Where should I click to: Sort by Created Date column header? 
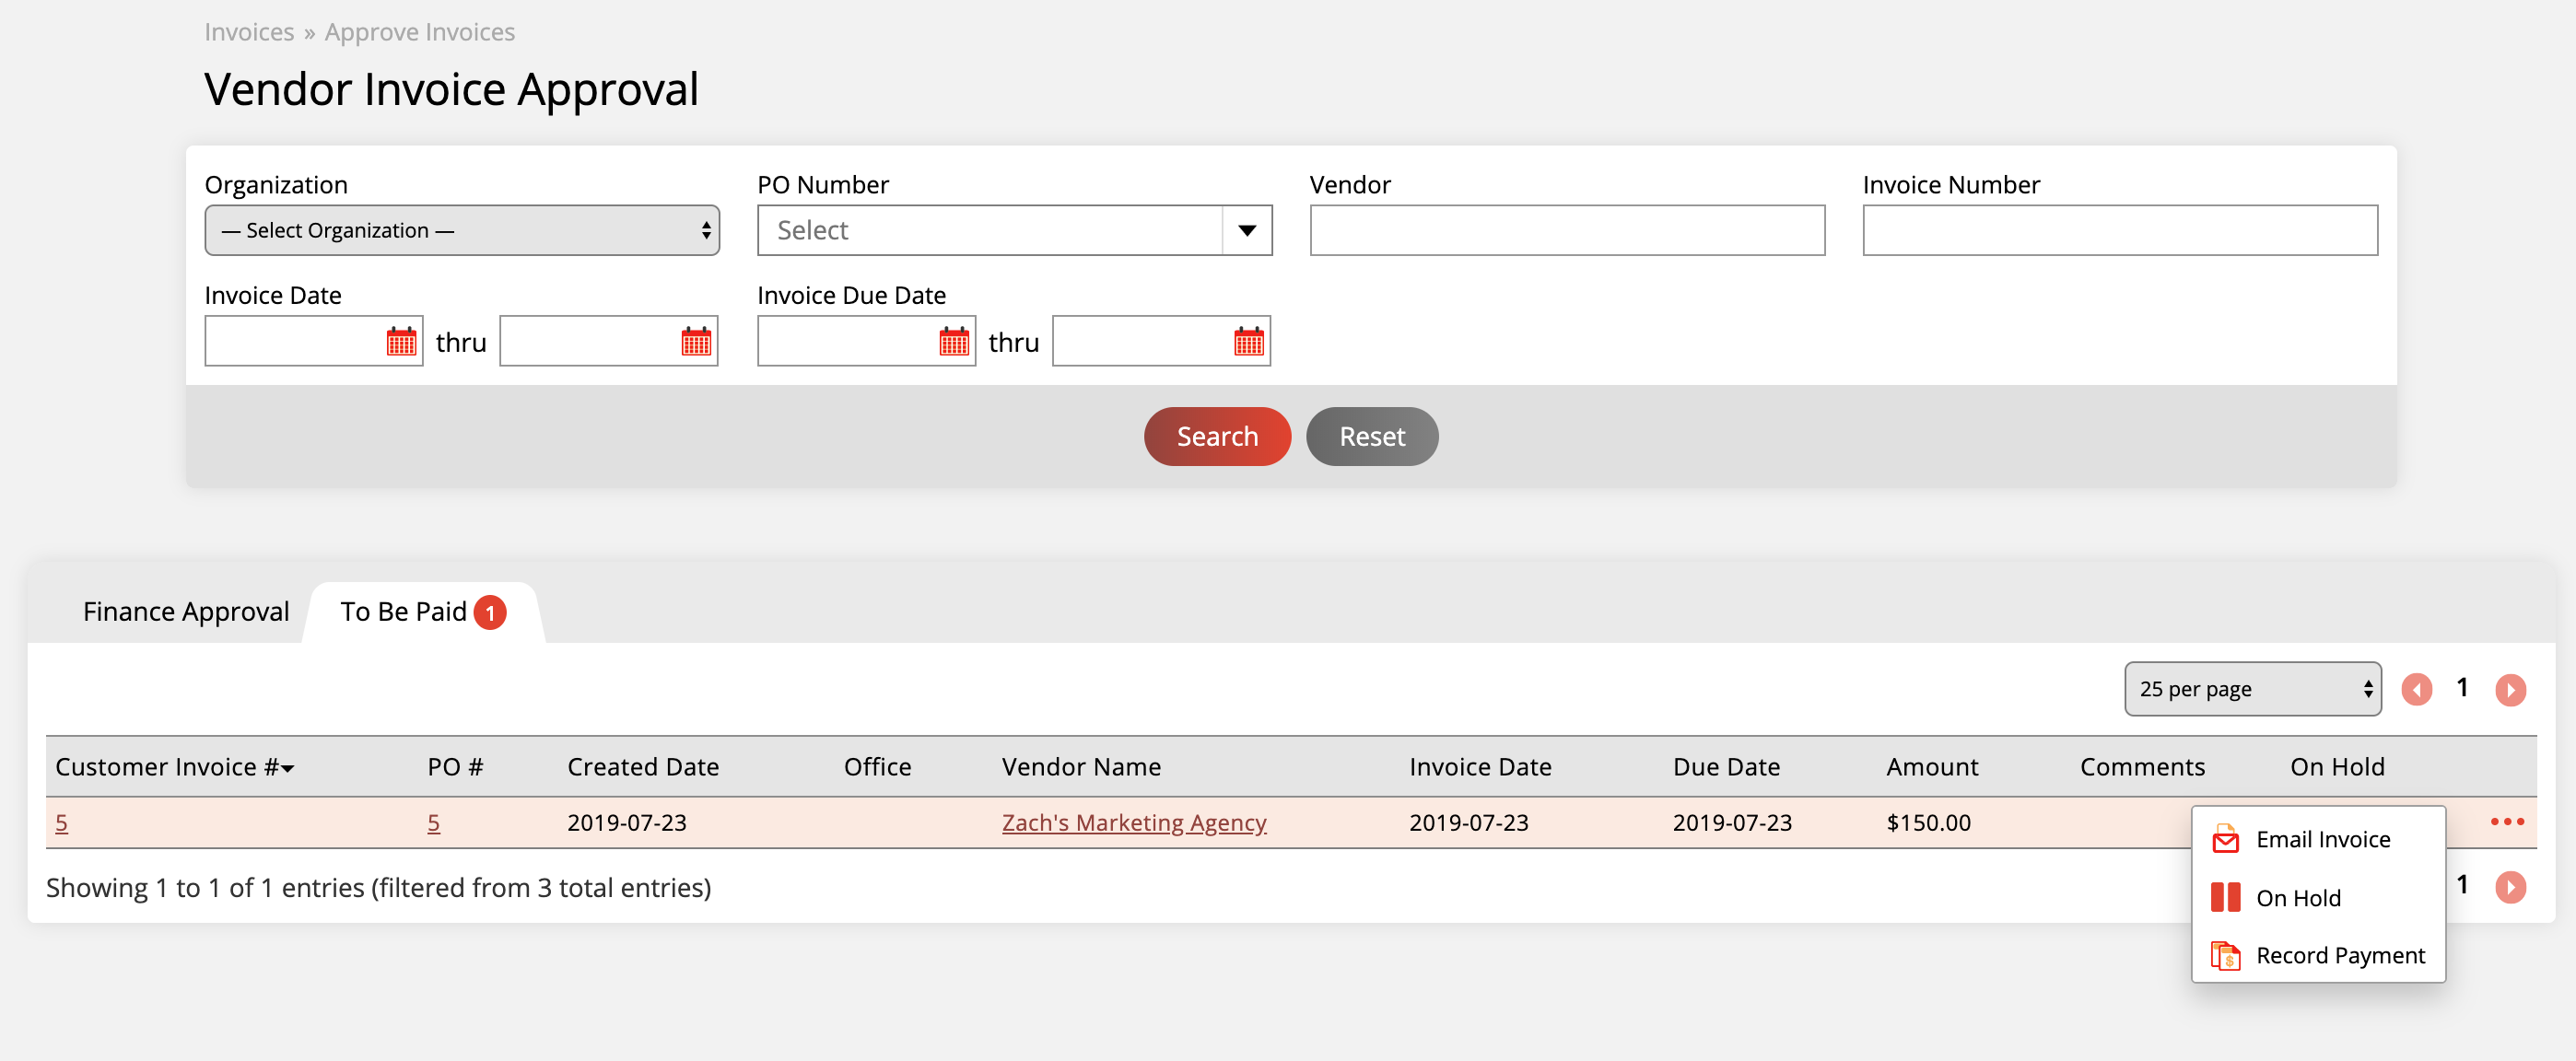[643, 766]
